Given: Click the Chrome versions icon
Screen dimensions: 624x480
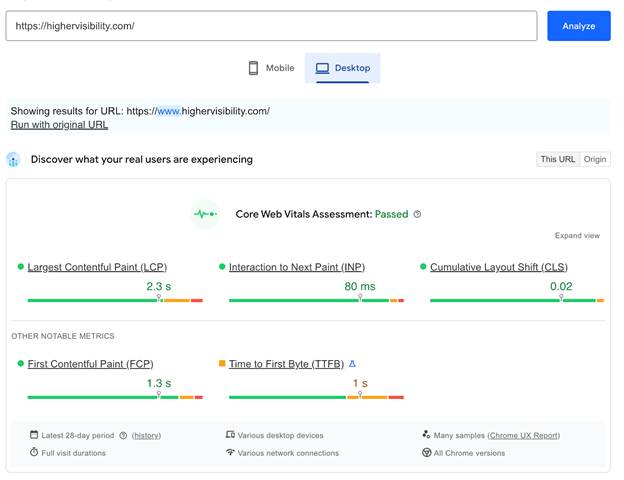Looking at the screenshot, I should tap(427, 453).
